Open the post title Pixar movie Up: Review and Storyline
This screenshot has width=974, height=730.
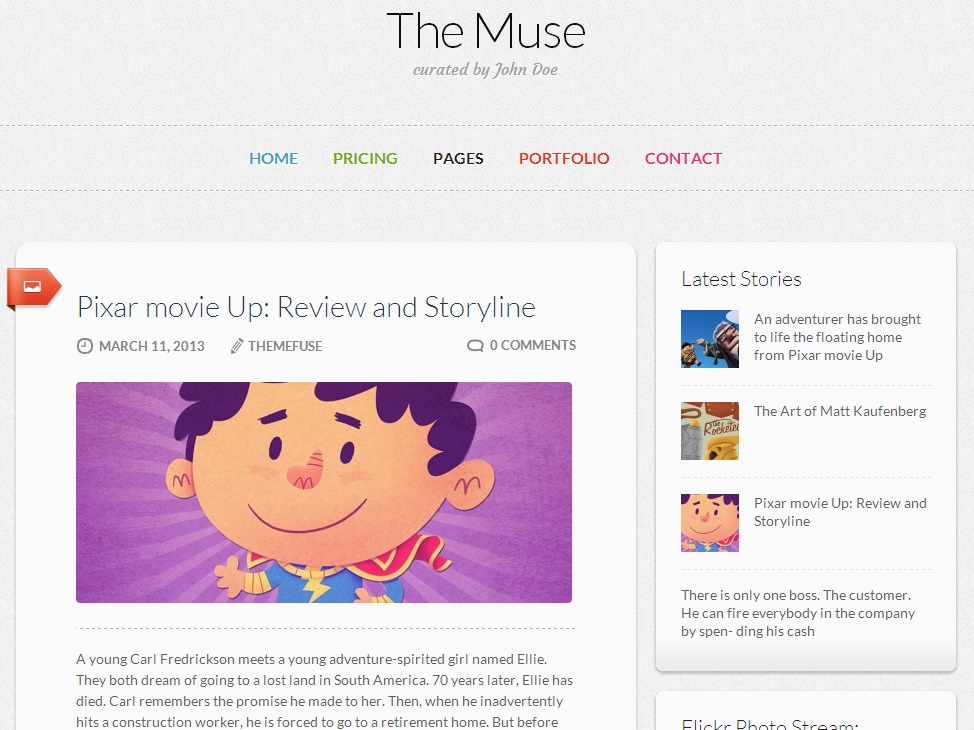[306, 307]
